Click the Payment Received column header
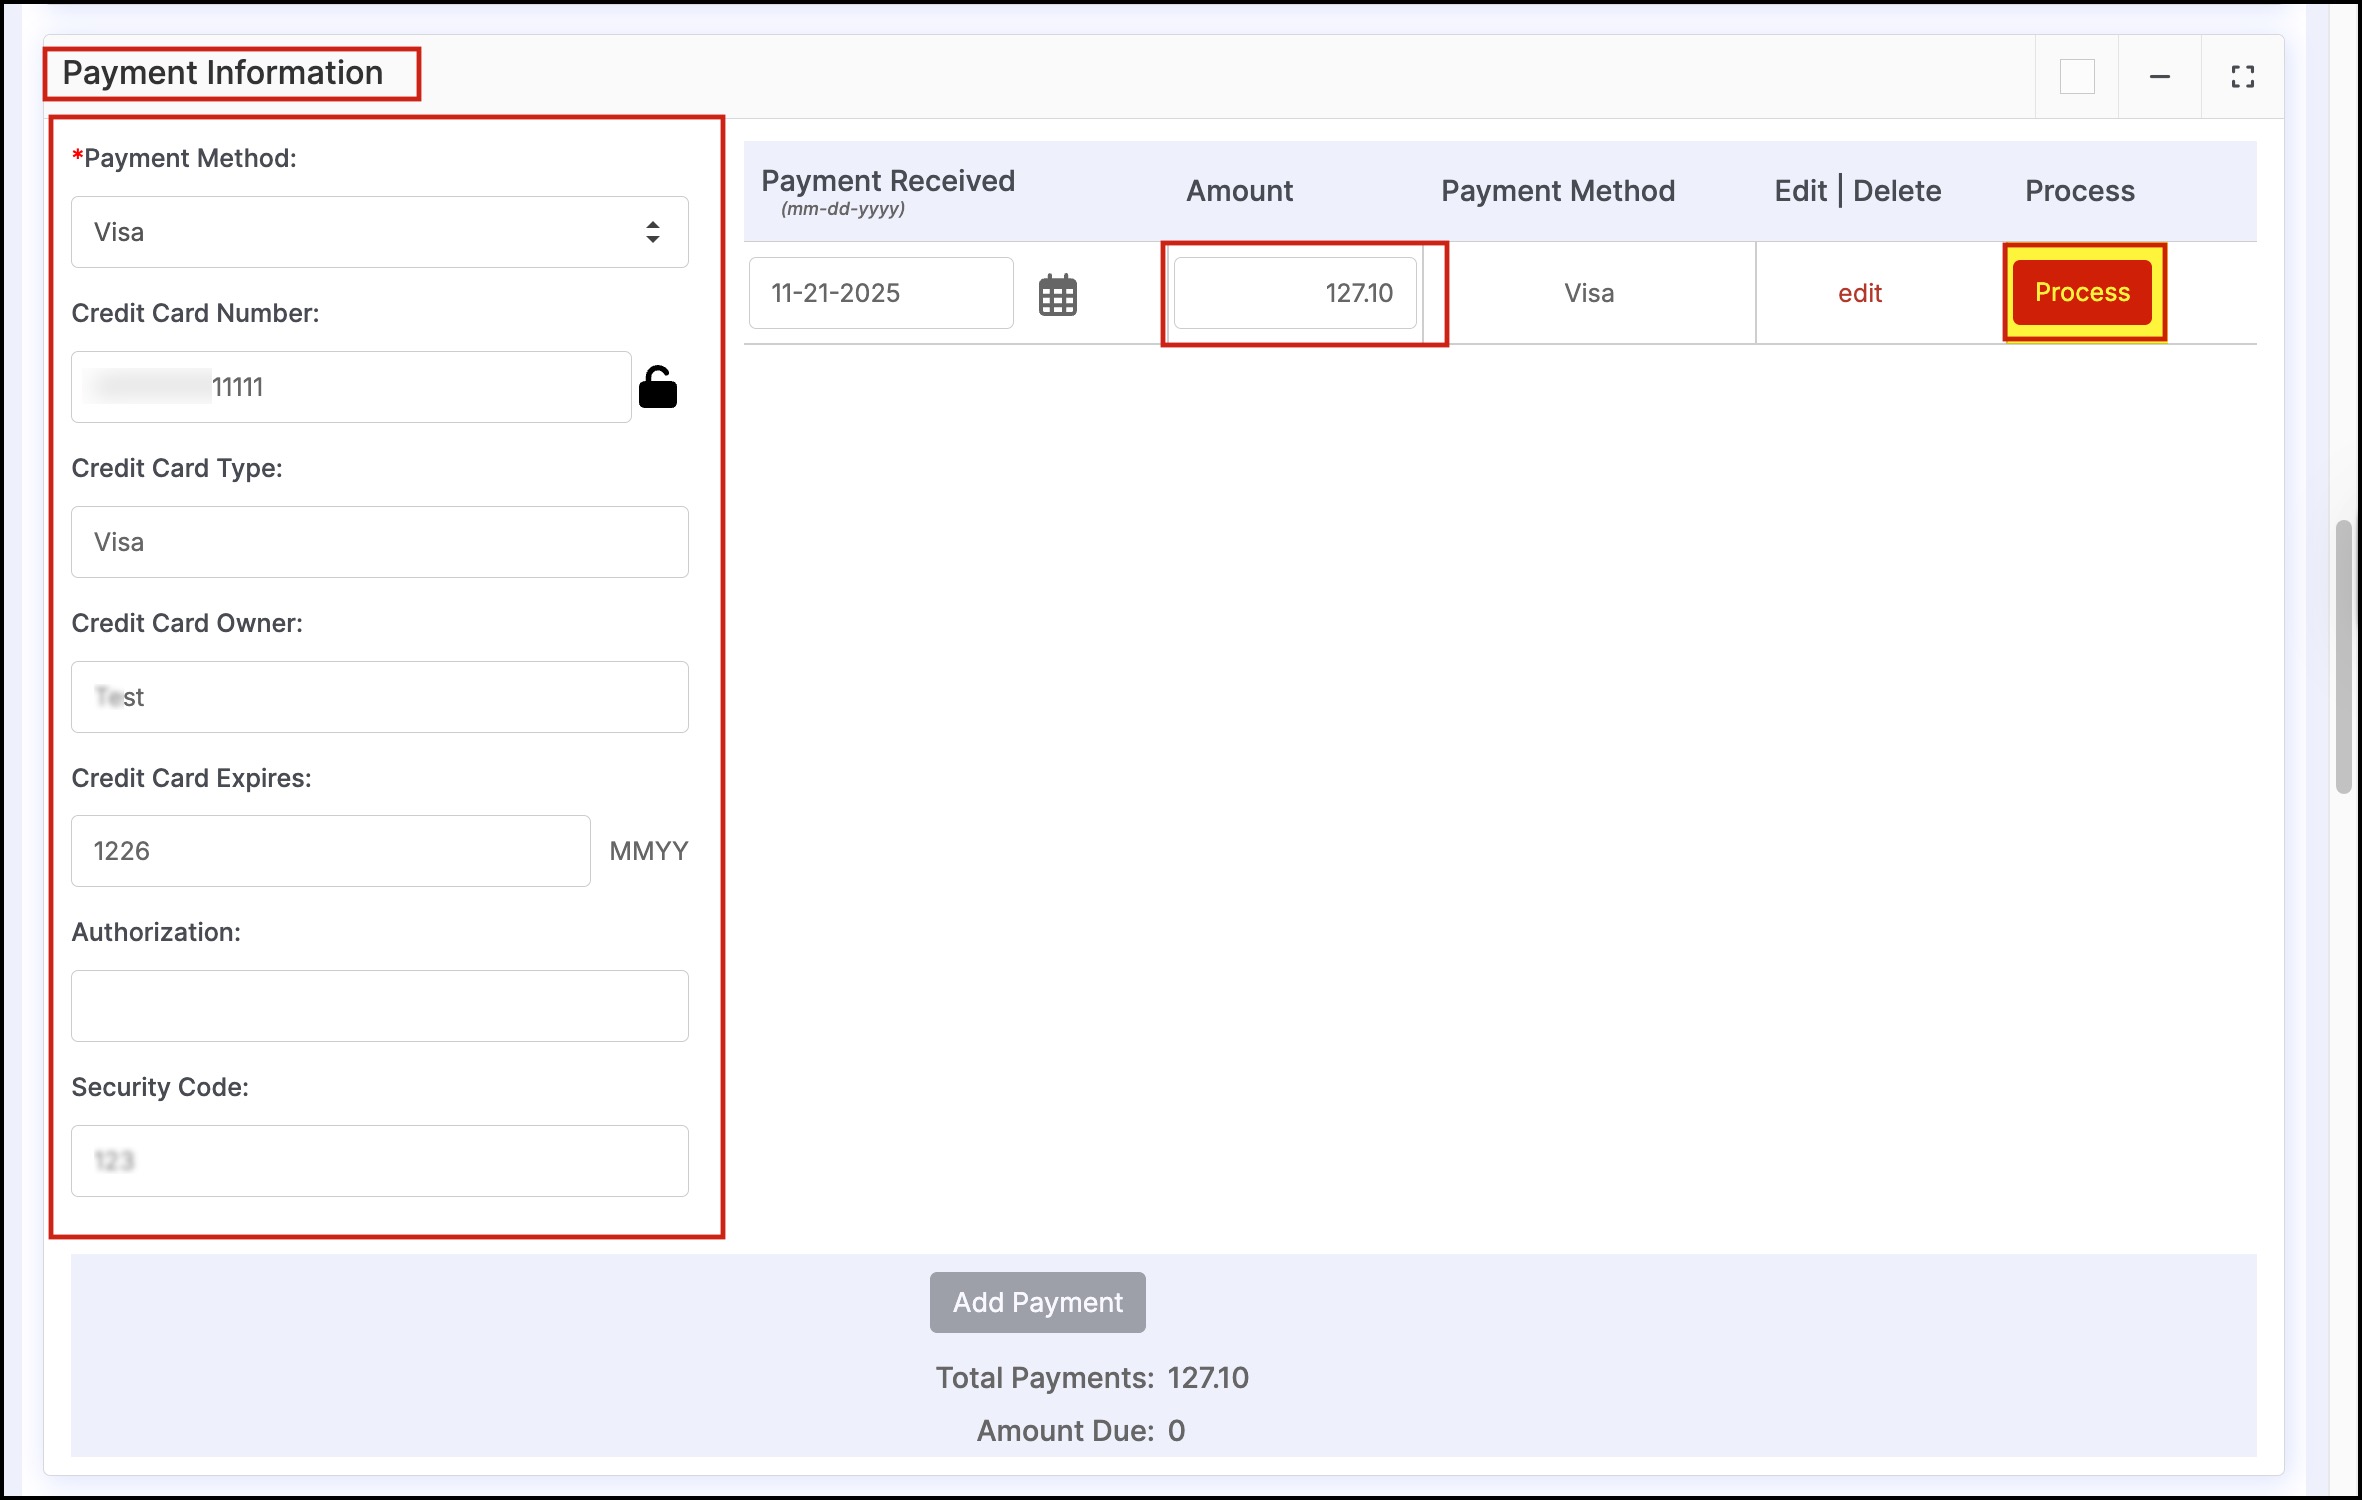This screenshot has height=1500, width=2362. coord(887,181)
